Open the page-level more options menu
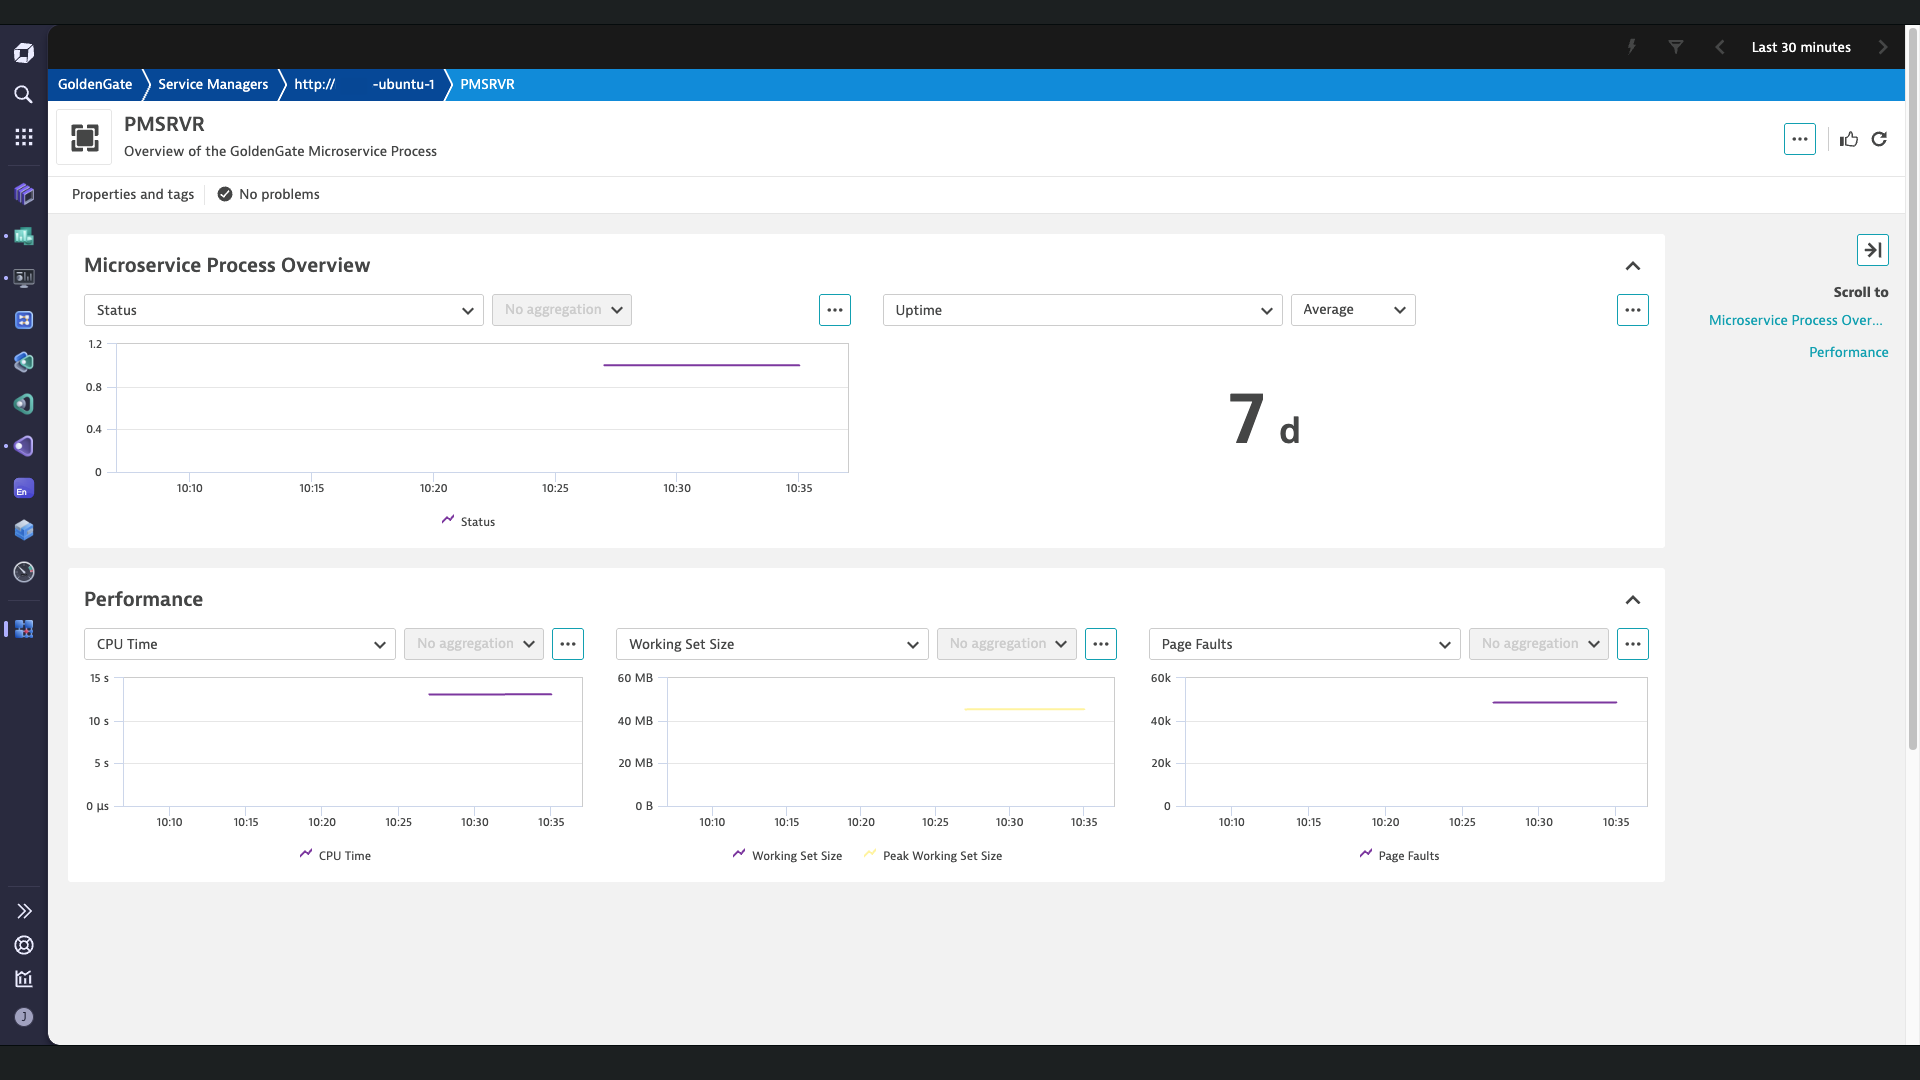This screenshot has height=1080, width=1920. pyautogui.click(x=1800, y=139)
